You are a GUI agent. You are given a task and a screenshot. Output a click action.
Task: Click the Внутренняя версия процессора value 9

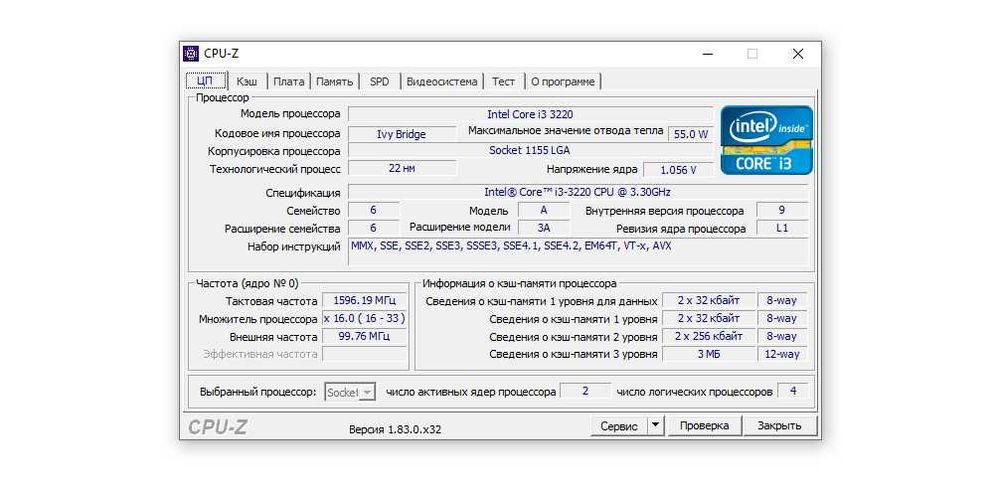[x=782, y=210]
